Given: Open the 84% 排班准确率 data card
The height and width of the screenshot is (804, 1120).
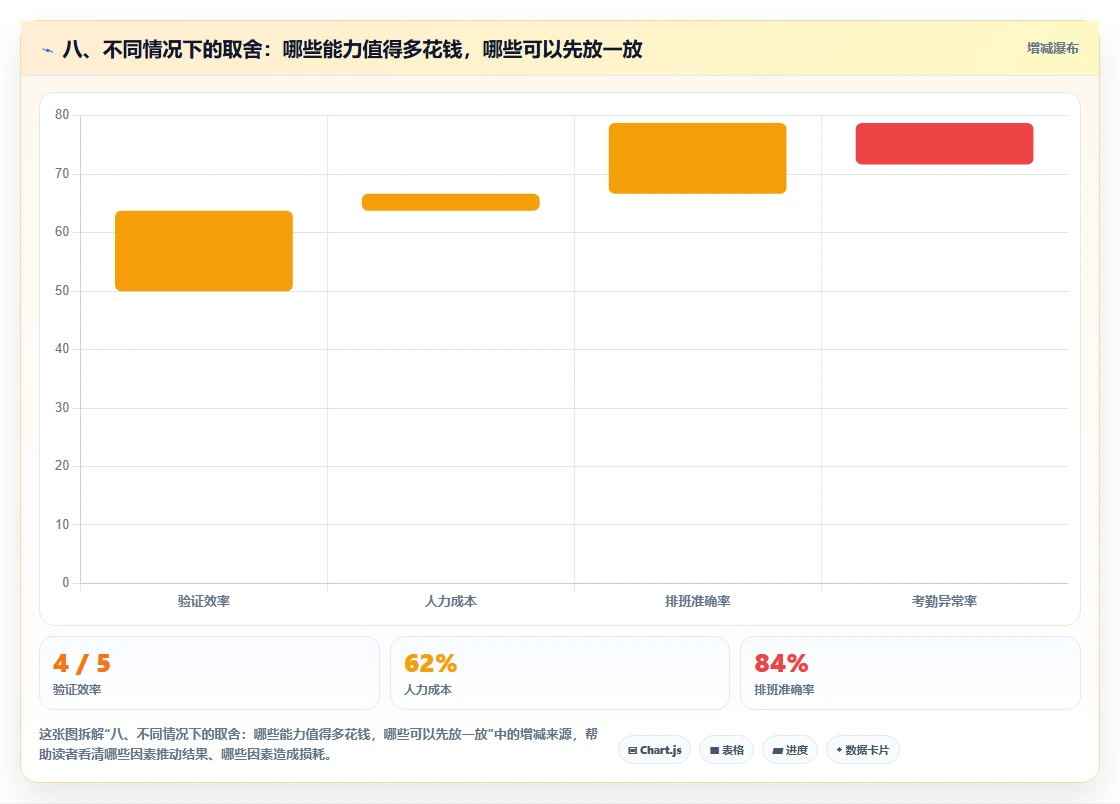Looking at the screenshot, I should [910, 673].
